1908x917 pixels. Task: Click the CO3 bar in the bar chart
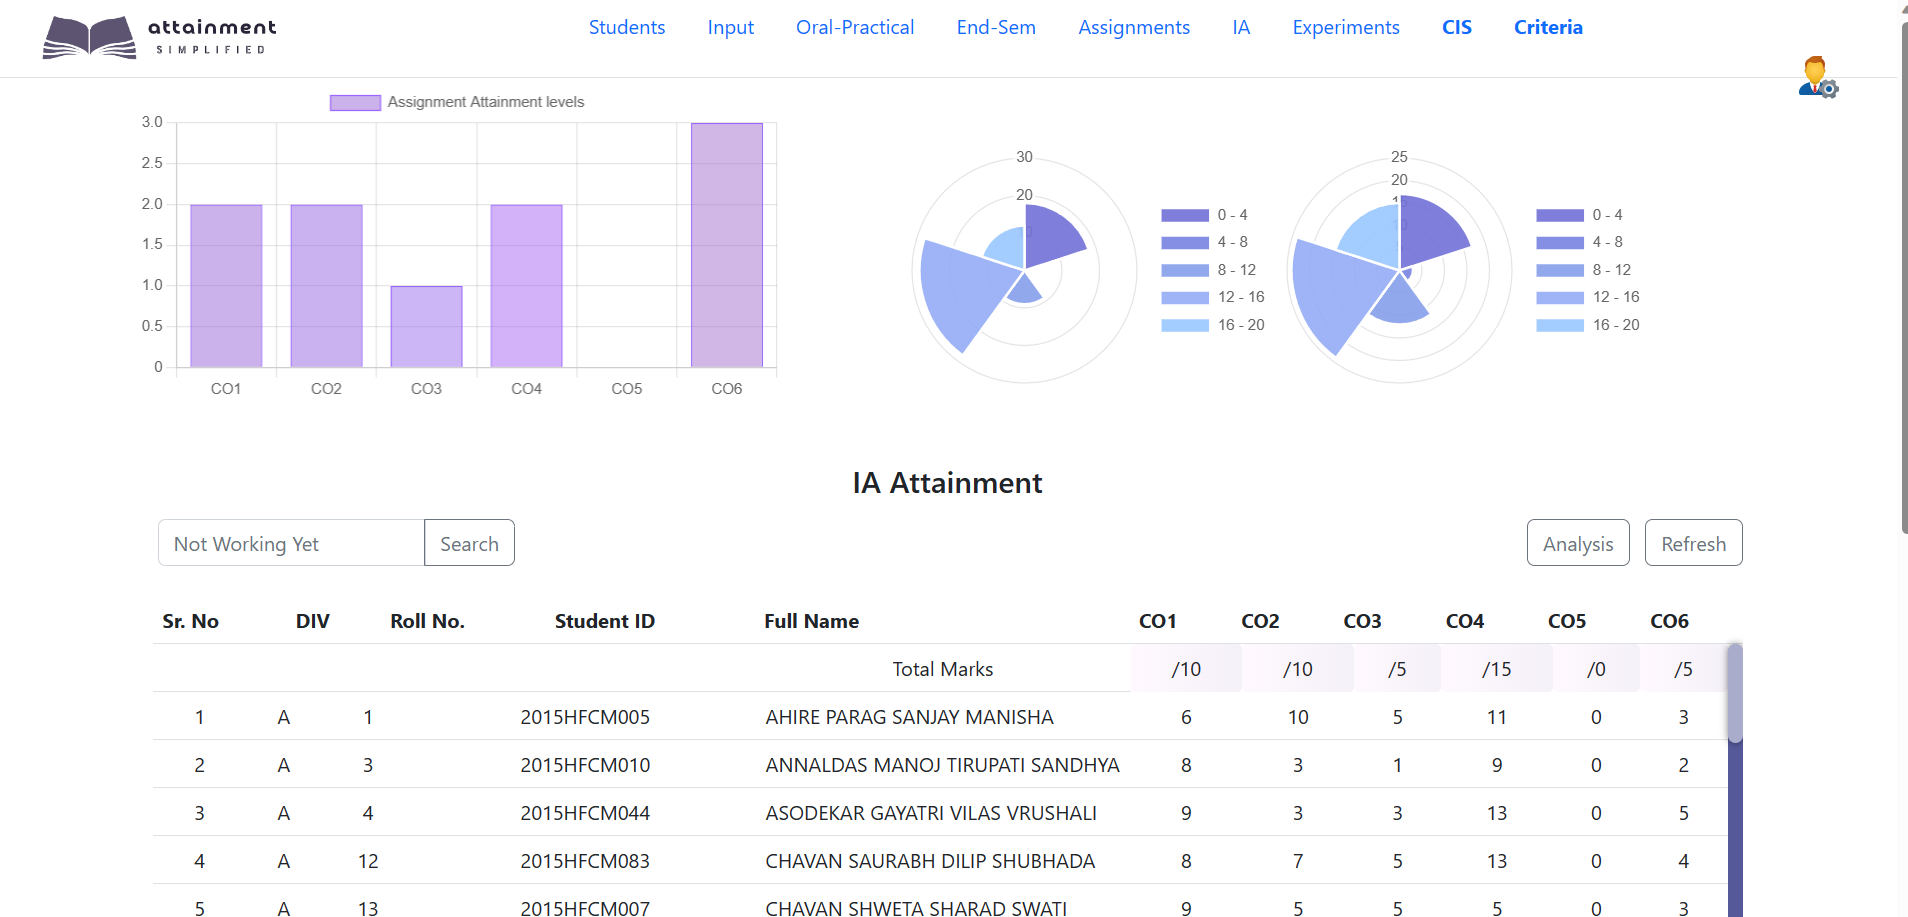pos(426,327)
